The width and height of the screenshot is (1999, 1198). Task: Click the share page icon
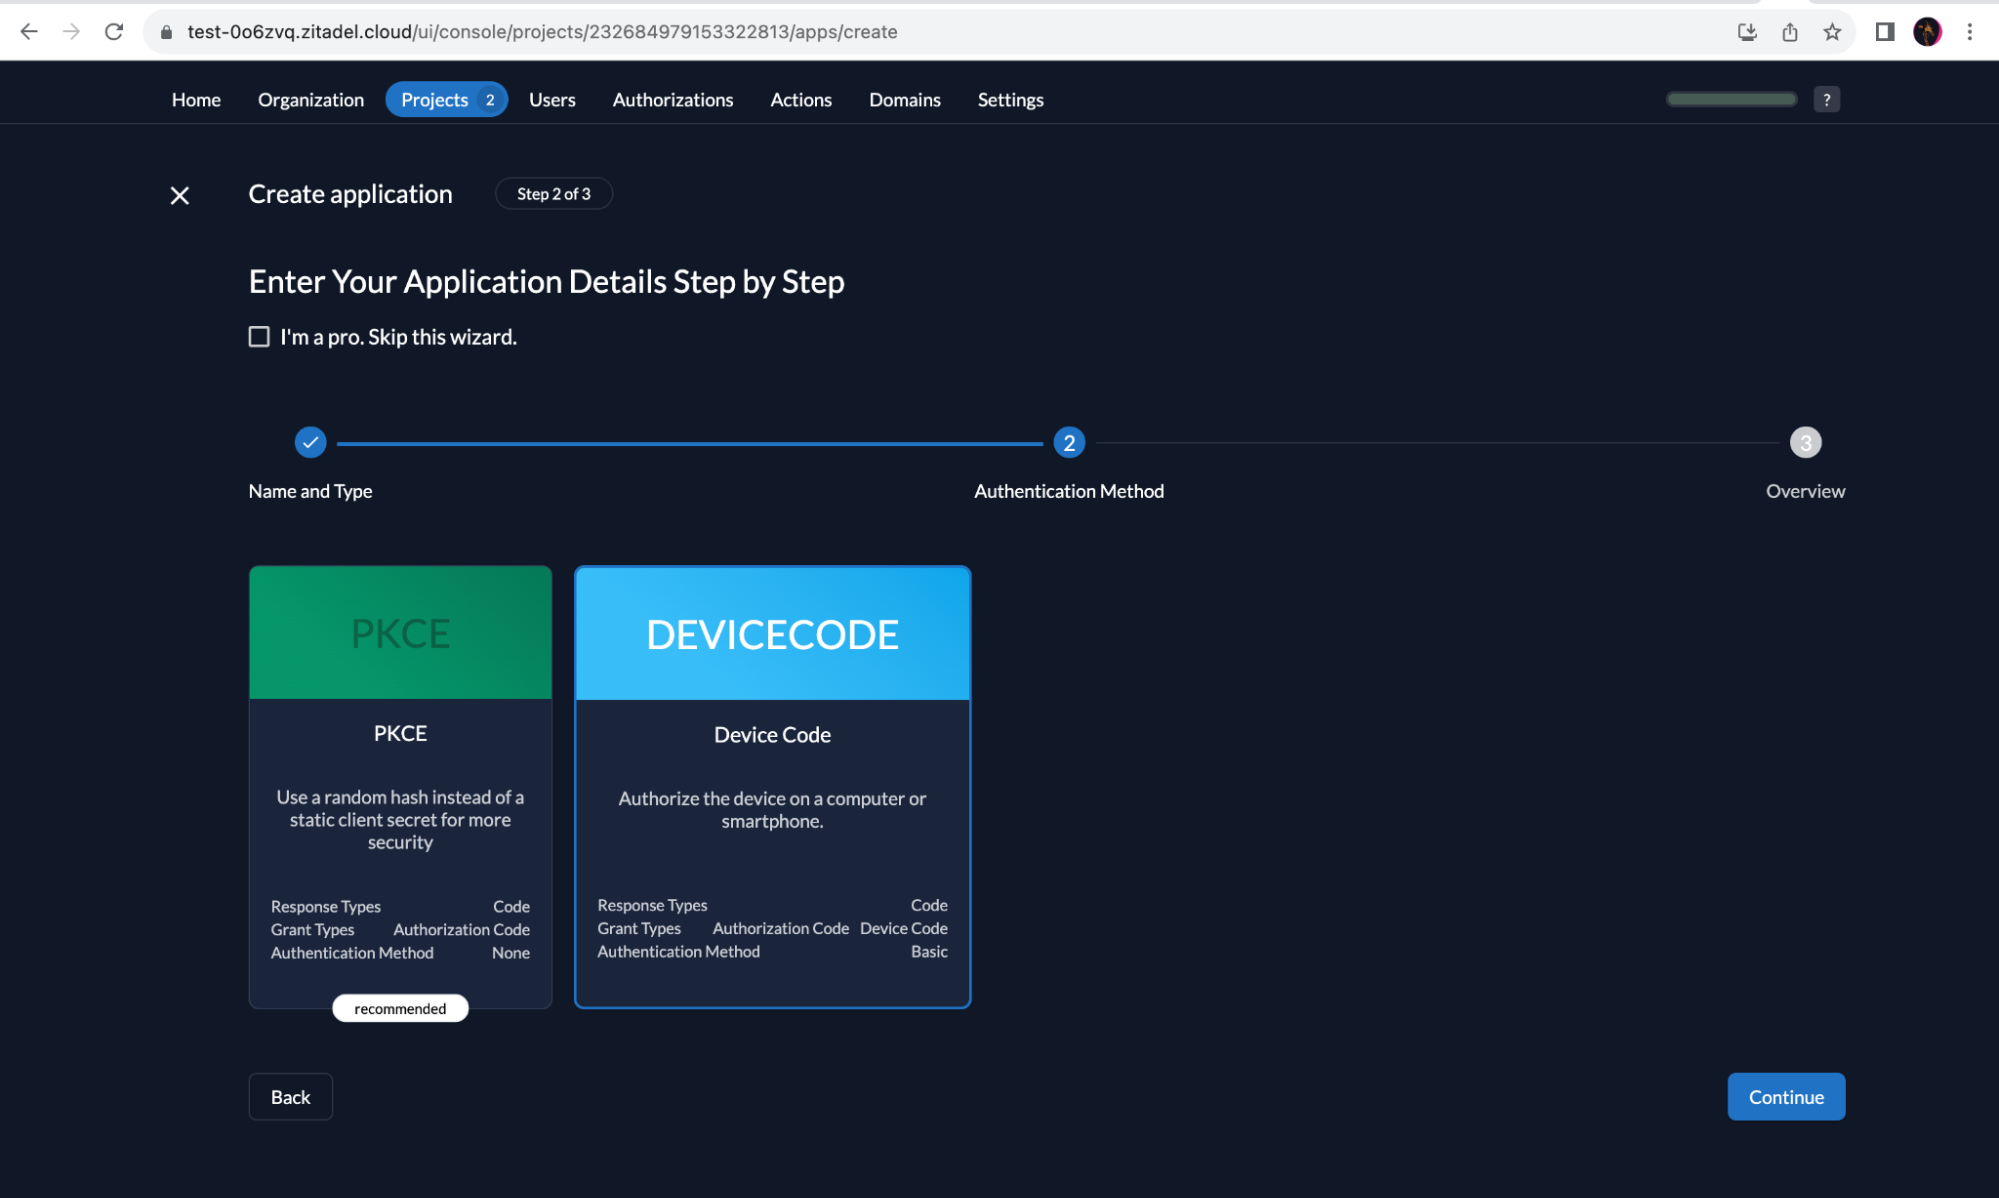point(1790,32)
